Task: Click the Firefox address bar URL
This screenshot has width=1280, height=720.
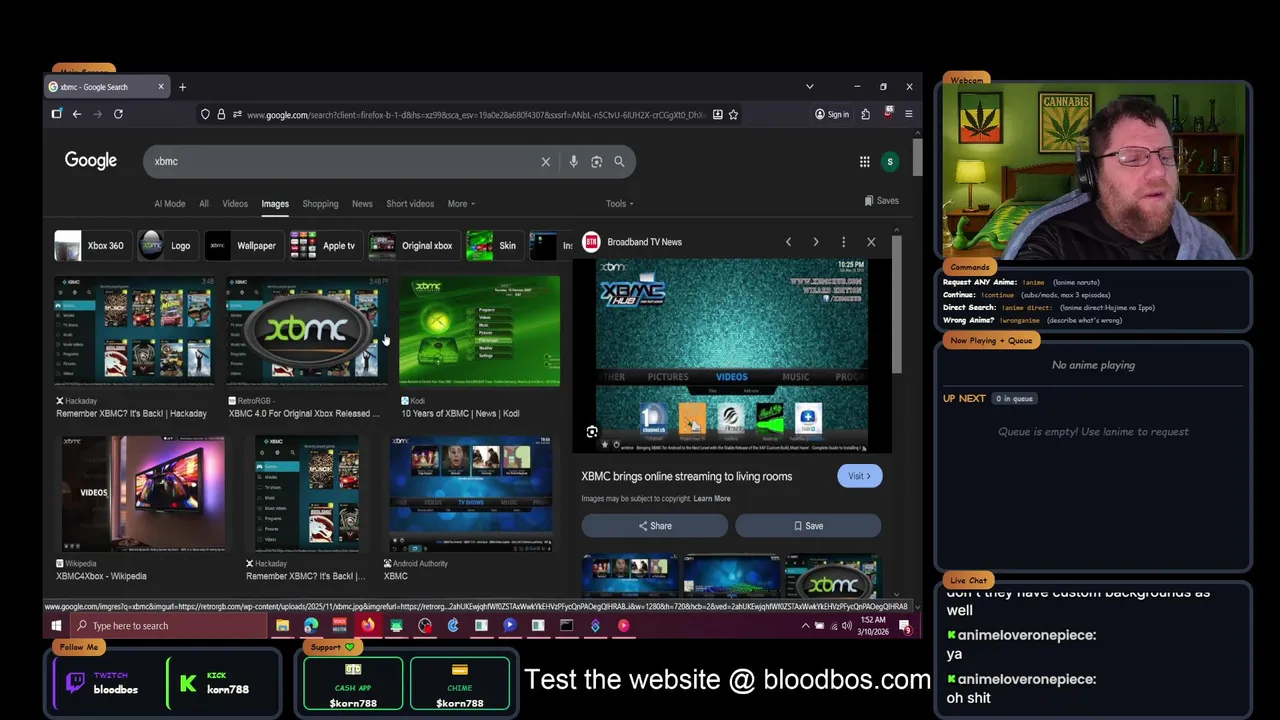Action: click(x=476, y=114)
